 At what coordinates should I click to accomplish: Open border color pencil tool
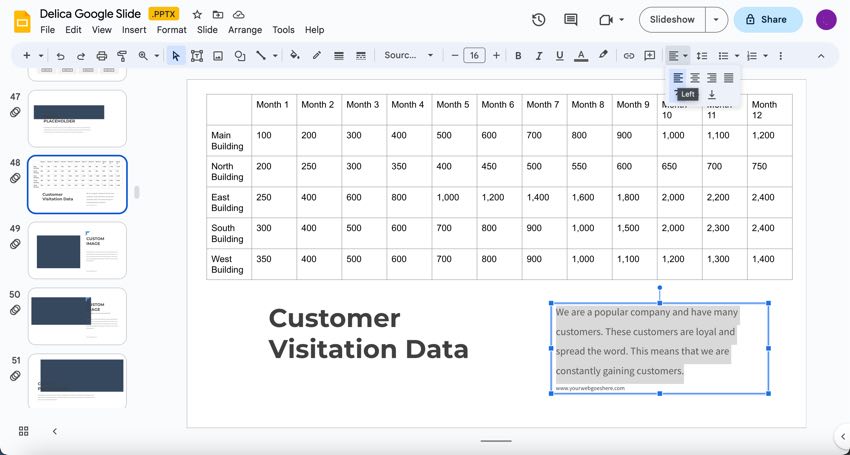(x=317, y=55)
